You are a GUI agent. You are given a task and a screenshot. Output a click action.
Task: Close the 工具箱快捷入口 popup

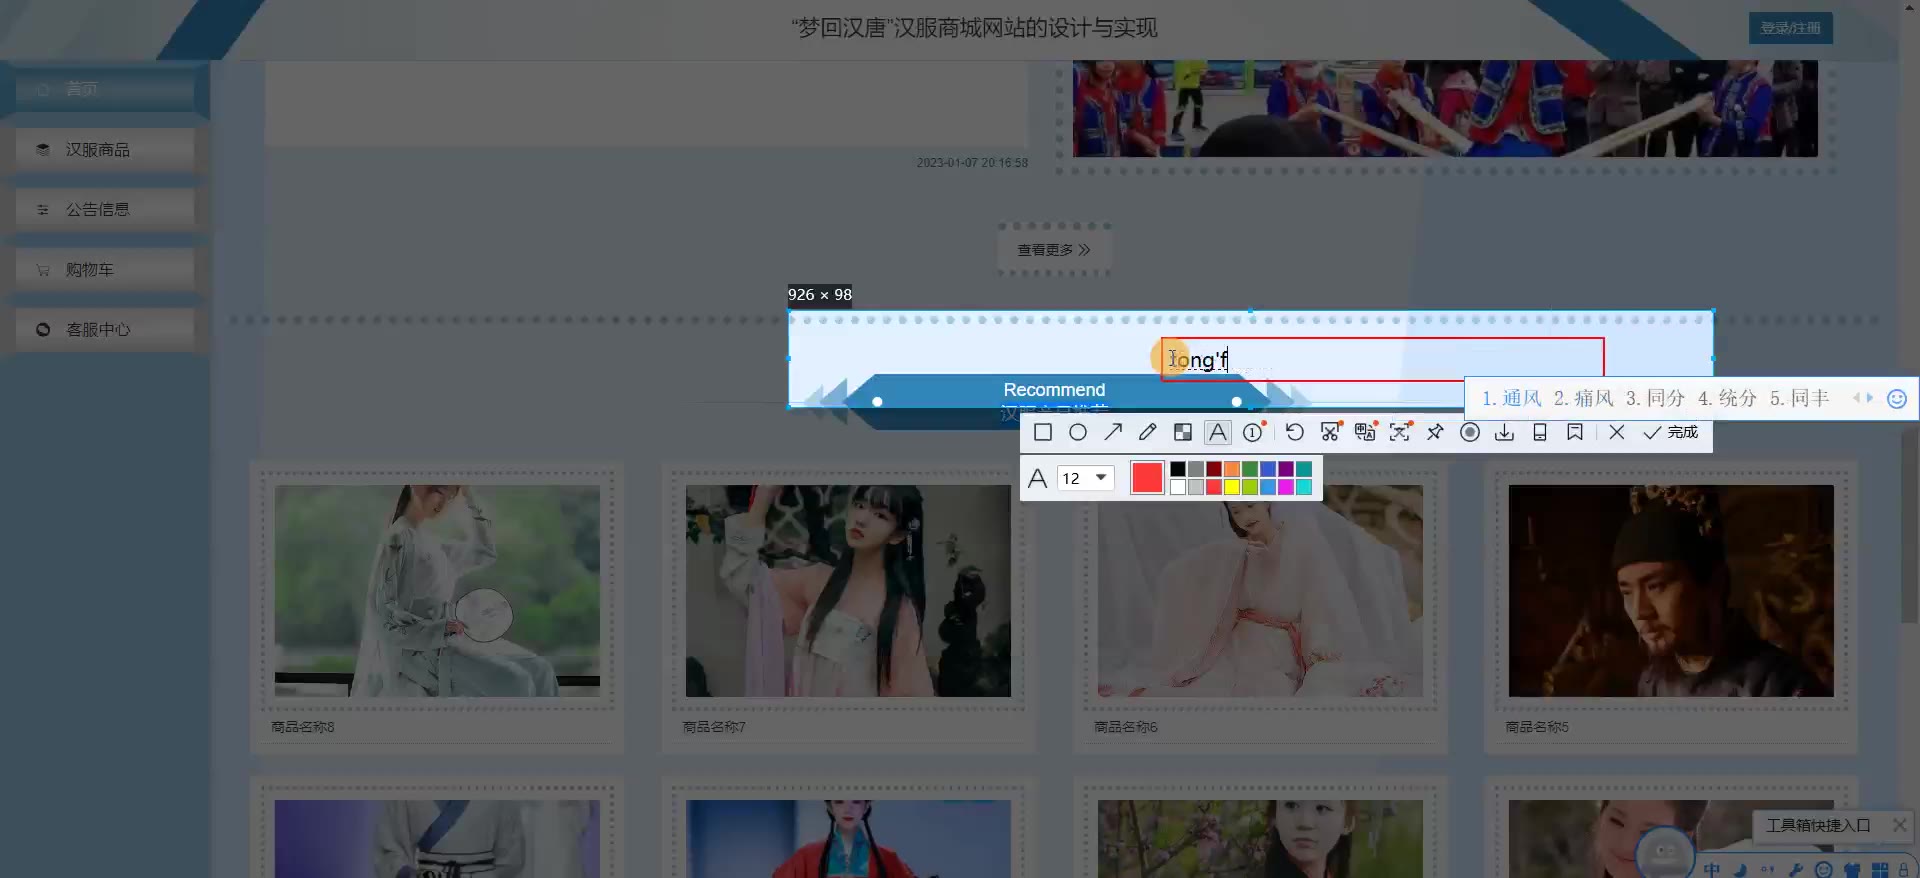[1899, 825]
